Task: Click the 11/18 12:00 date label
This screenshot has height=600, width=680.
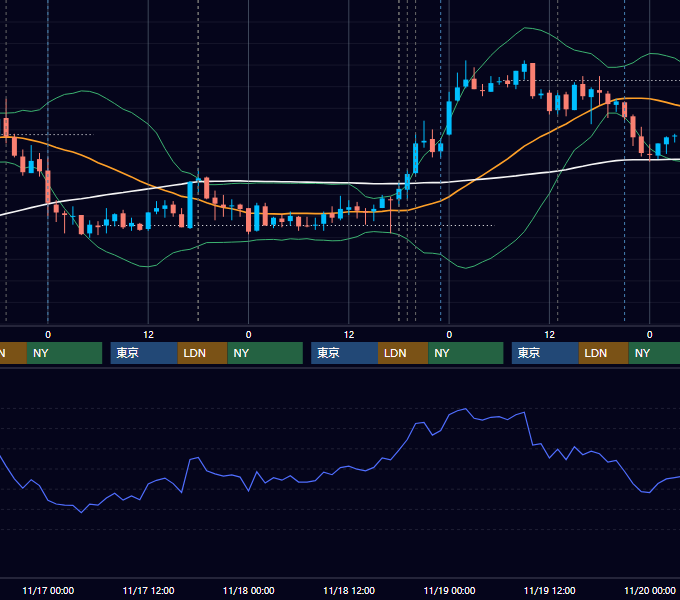Action: pos(349,590)
